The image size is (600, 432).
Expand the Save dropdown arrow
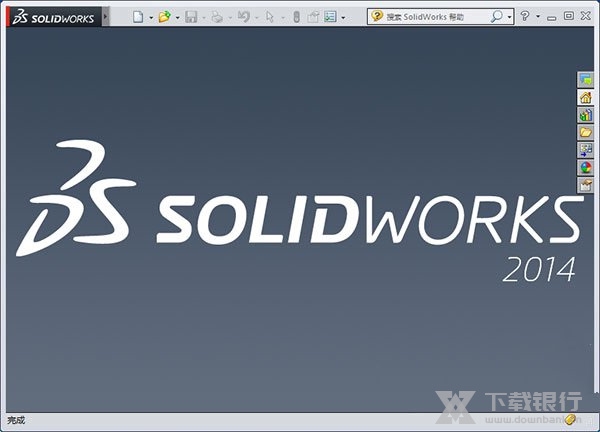pos(204,18)
